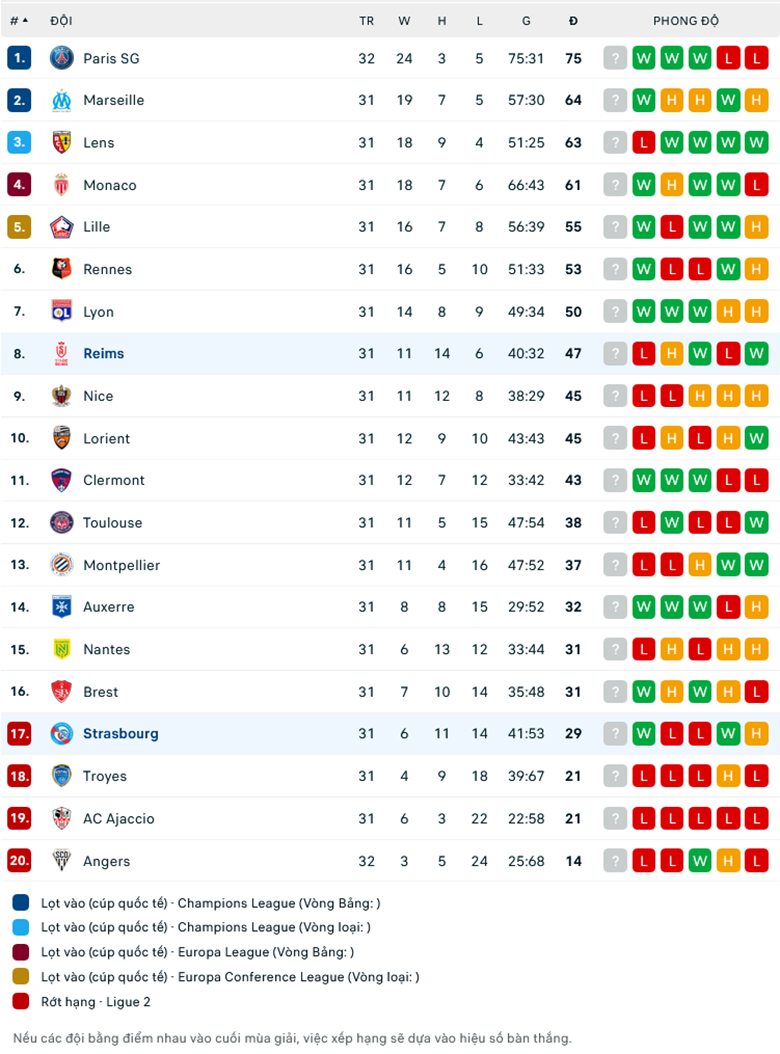Click Troyes rank 18 position badge
780x1054 pixels.
tap(19, 776)
